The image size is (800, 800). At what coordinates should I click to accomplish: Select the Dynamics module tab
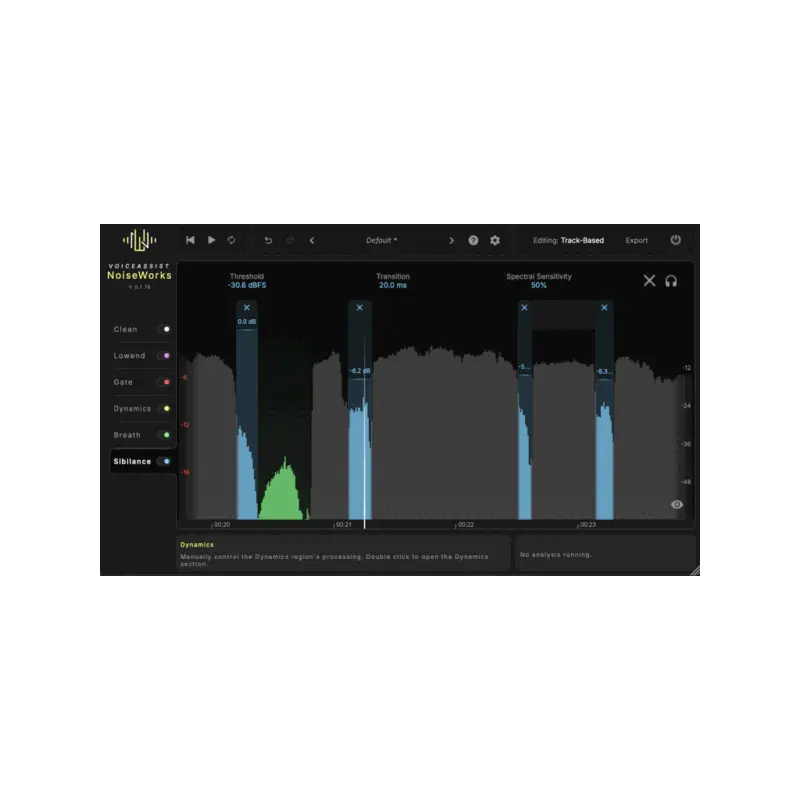(132, 409)
